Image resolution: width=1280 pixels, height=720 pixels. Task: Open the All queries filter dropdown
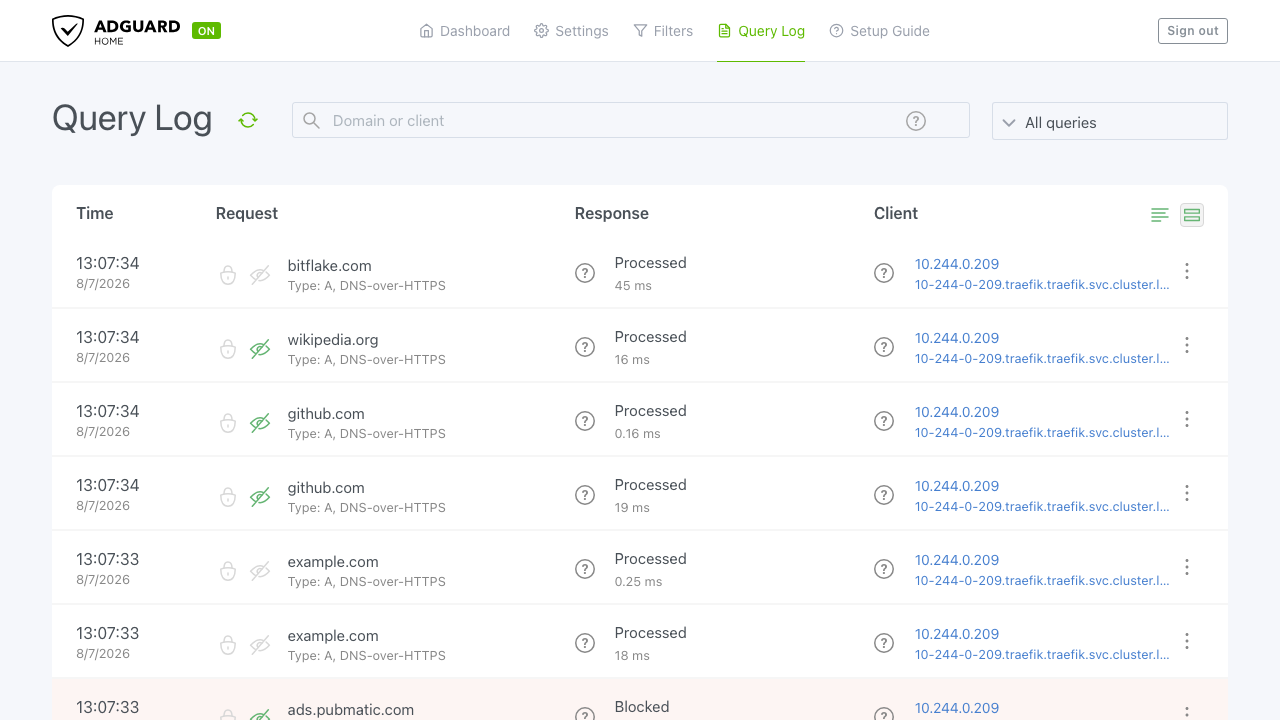click(x=1110, y=121)
